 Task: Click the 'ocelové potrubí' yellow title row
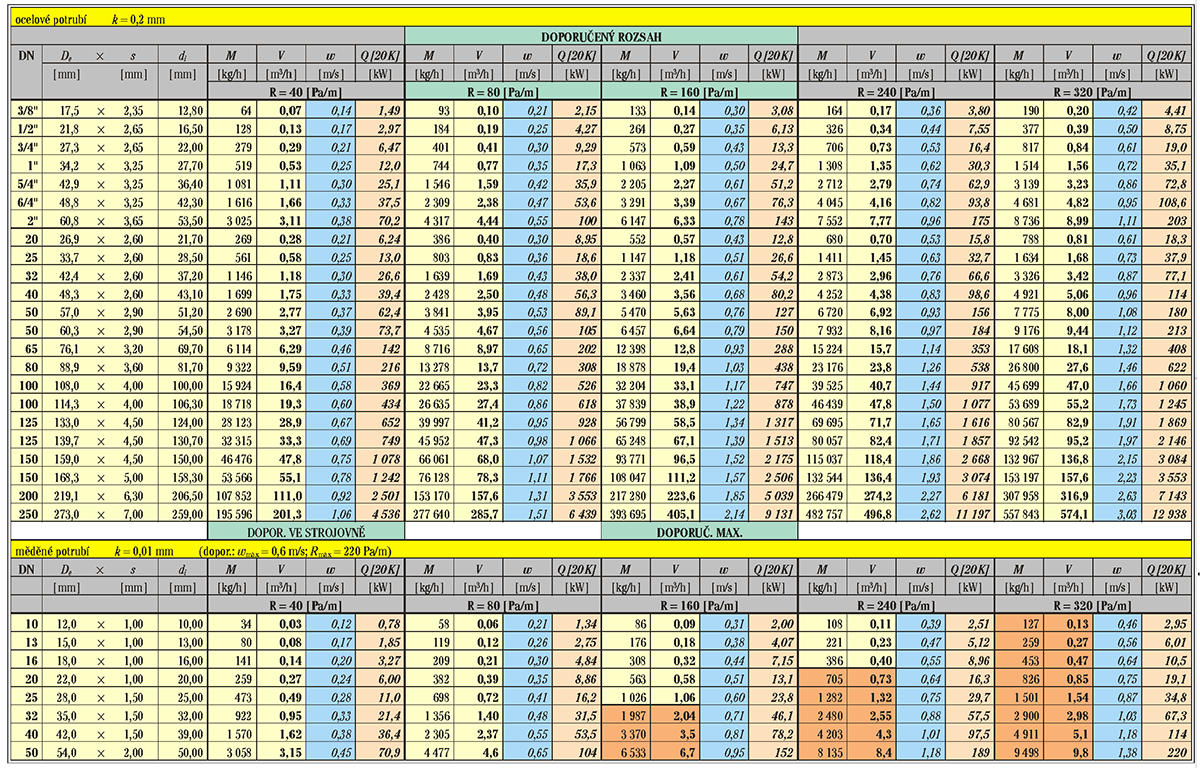tap(600, 18)
